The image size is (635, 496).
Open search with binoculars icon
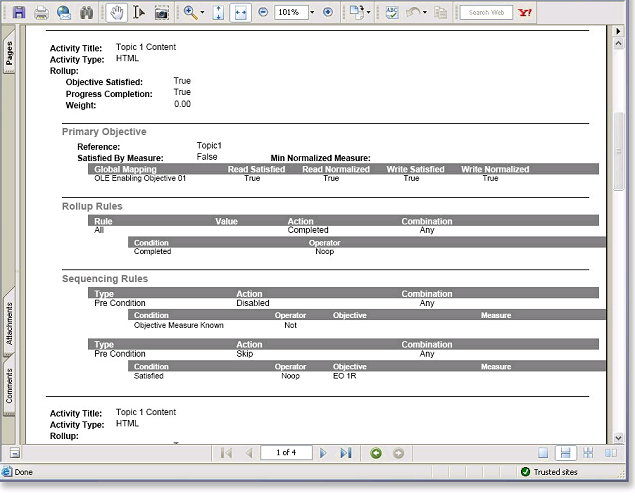coord(86,13)
